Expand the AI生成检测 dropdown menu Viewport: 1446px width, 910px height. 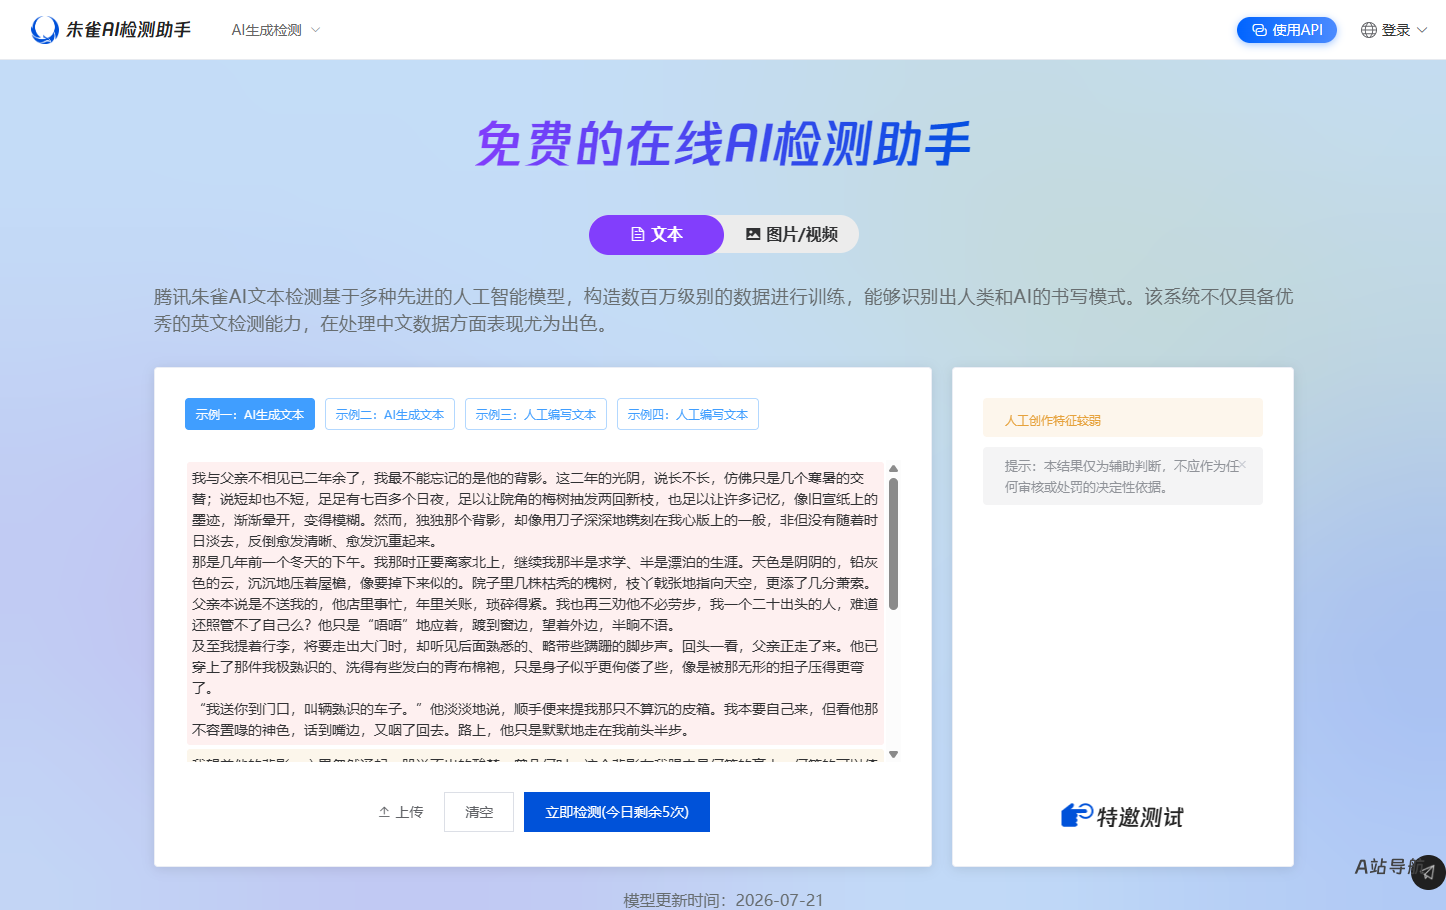pyautogui.click(x=276, y=30)
